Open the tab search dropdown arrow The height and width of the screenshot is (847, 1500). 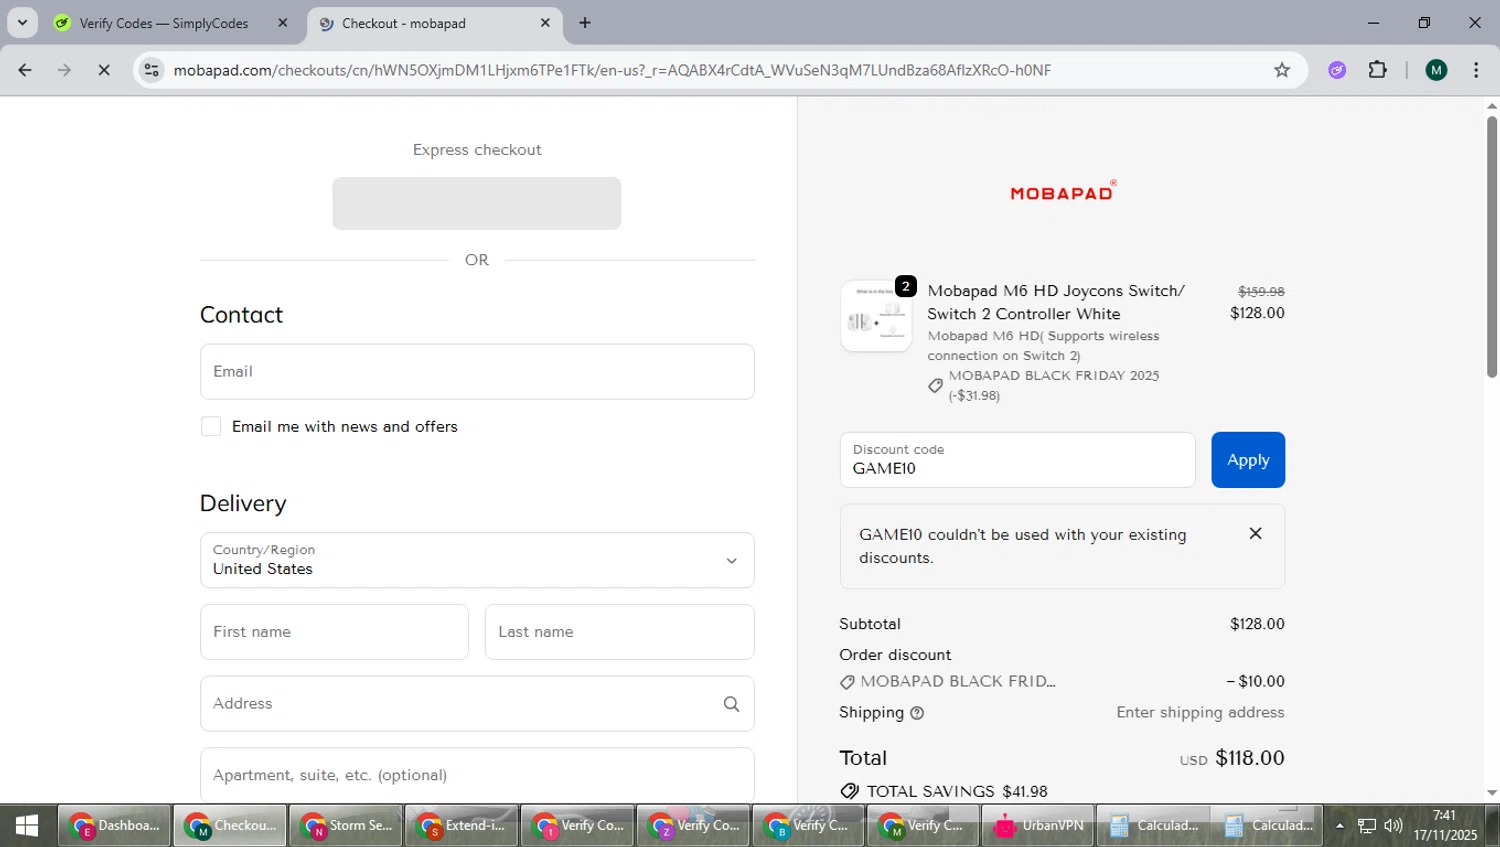pyautogui.click(x=22, y=23)
